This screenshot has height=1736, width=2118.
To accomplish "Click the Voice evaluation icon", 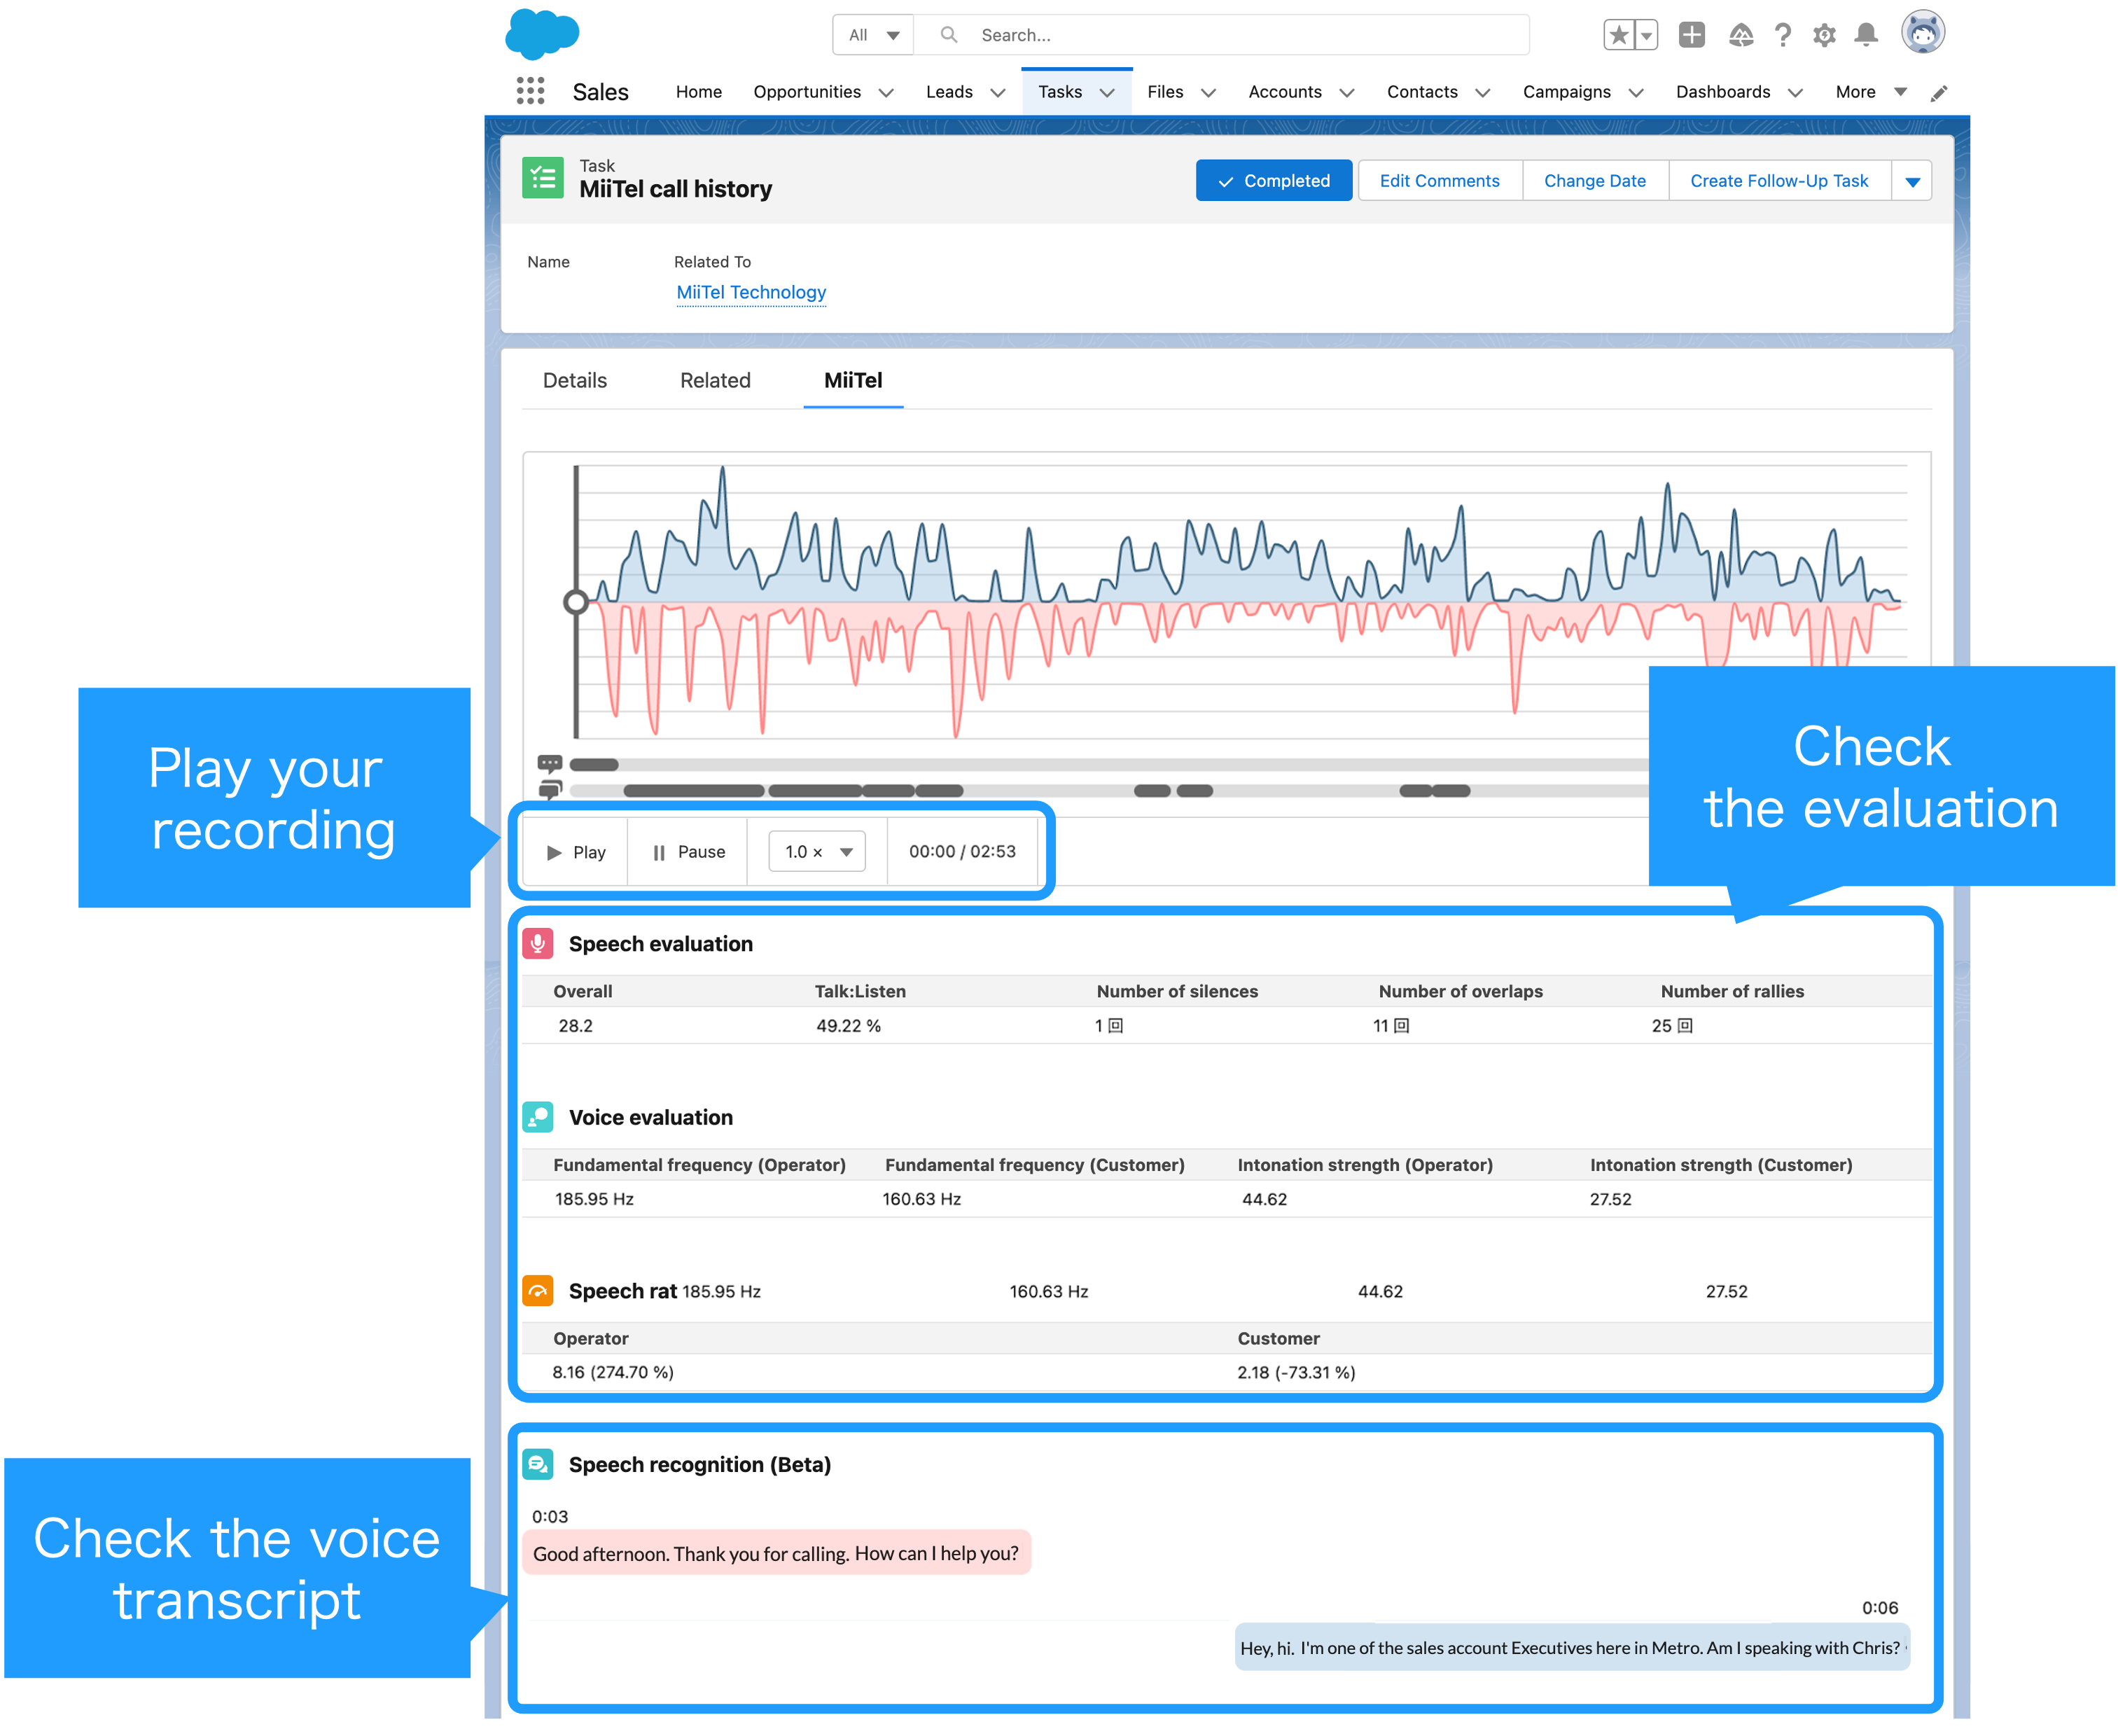I will [x=538, y=1117].
